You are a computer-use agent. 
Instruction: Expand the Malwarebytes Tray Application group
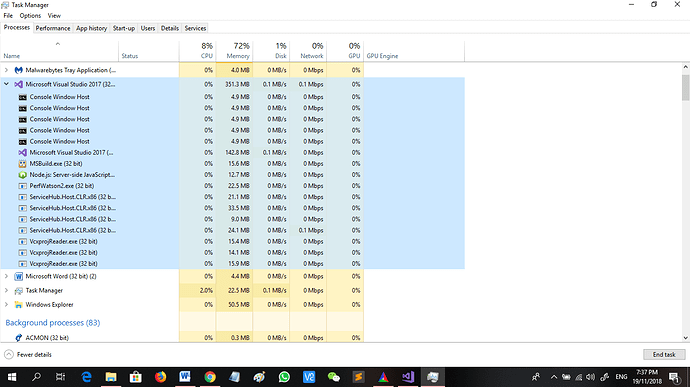tap(7, 70)
